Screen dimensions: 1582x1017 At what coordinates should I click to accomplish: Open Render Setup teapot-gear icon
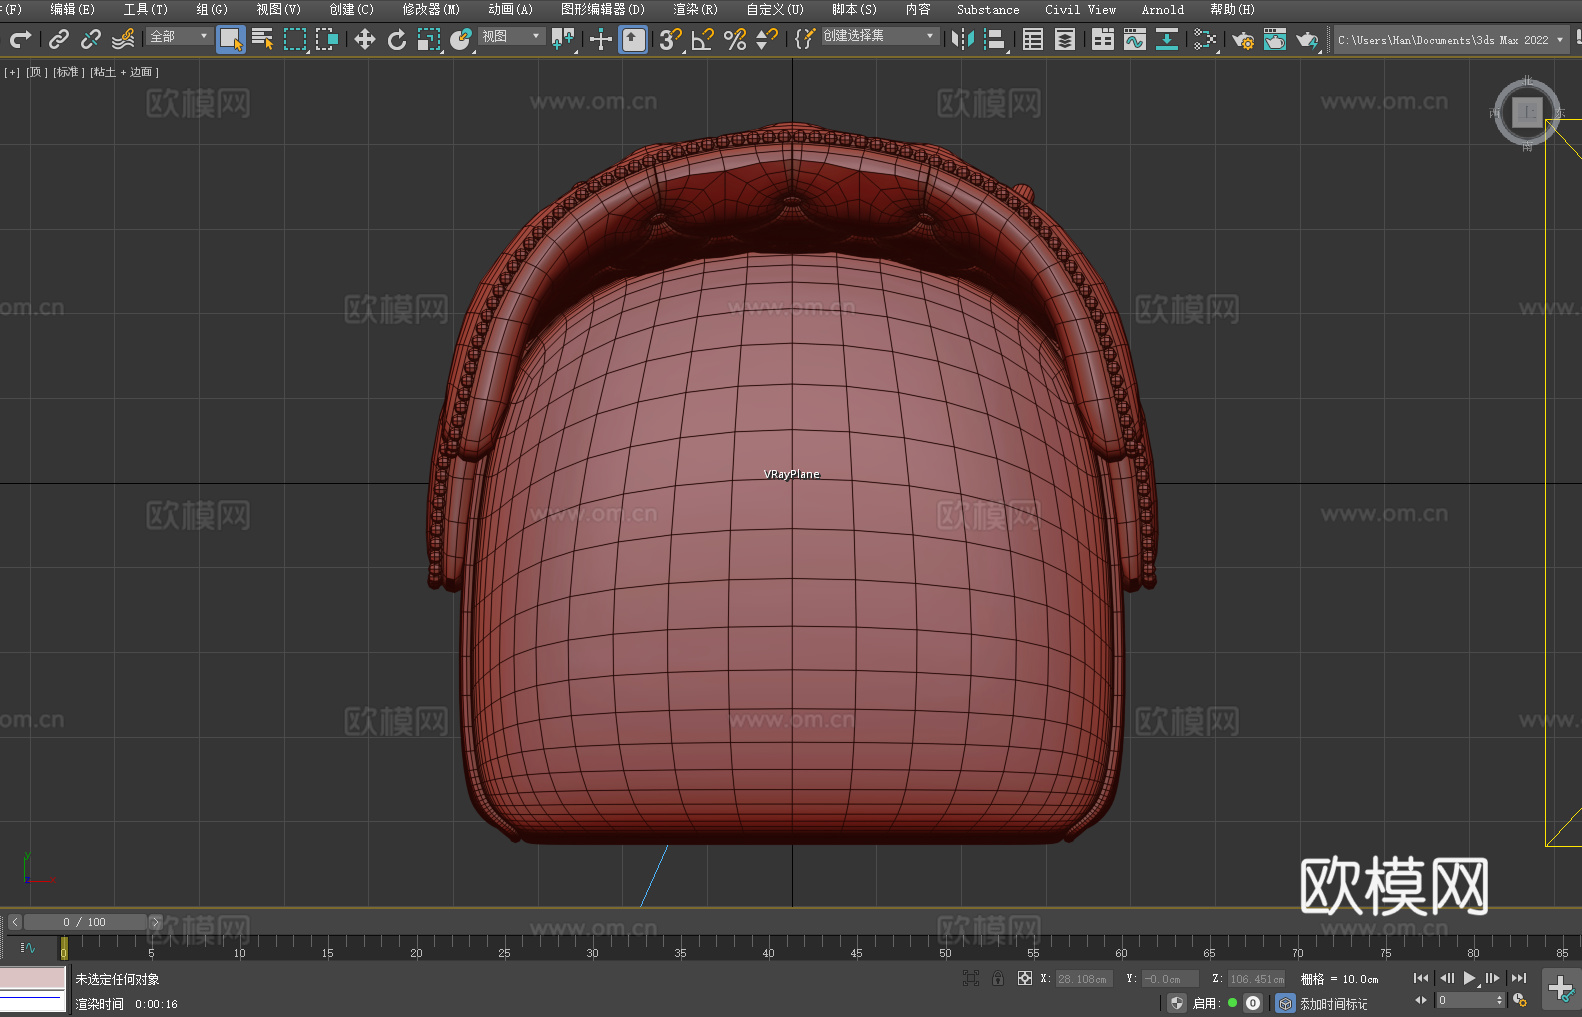[1243, 39]
